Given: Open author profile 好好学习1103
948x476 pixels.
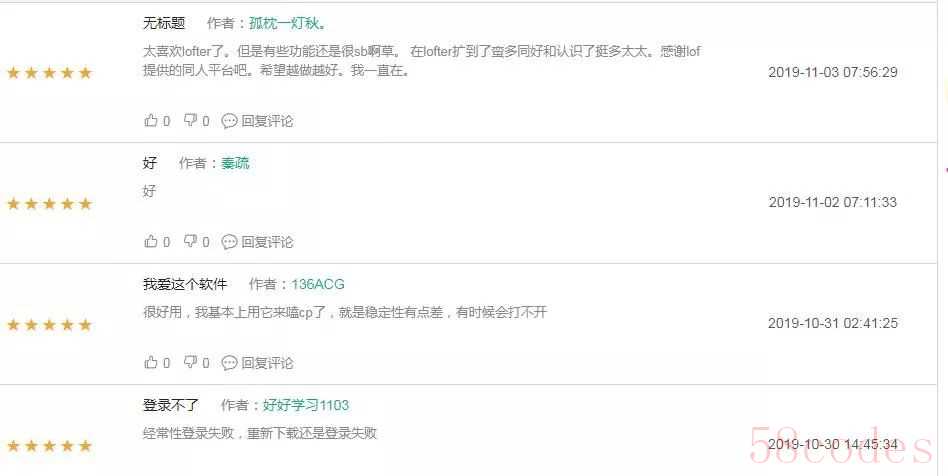Looking at the screenshot, I should [306, 405].
